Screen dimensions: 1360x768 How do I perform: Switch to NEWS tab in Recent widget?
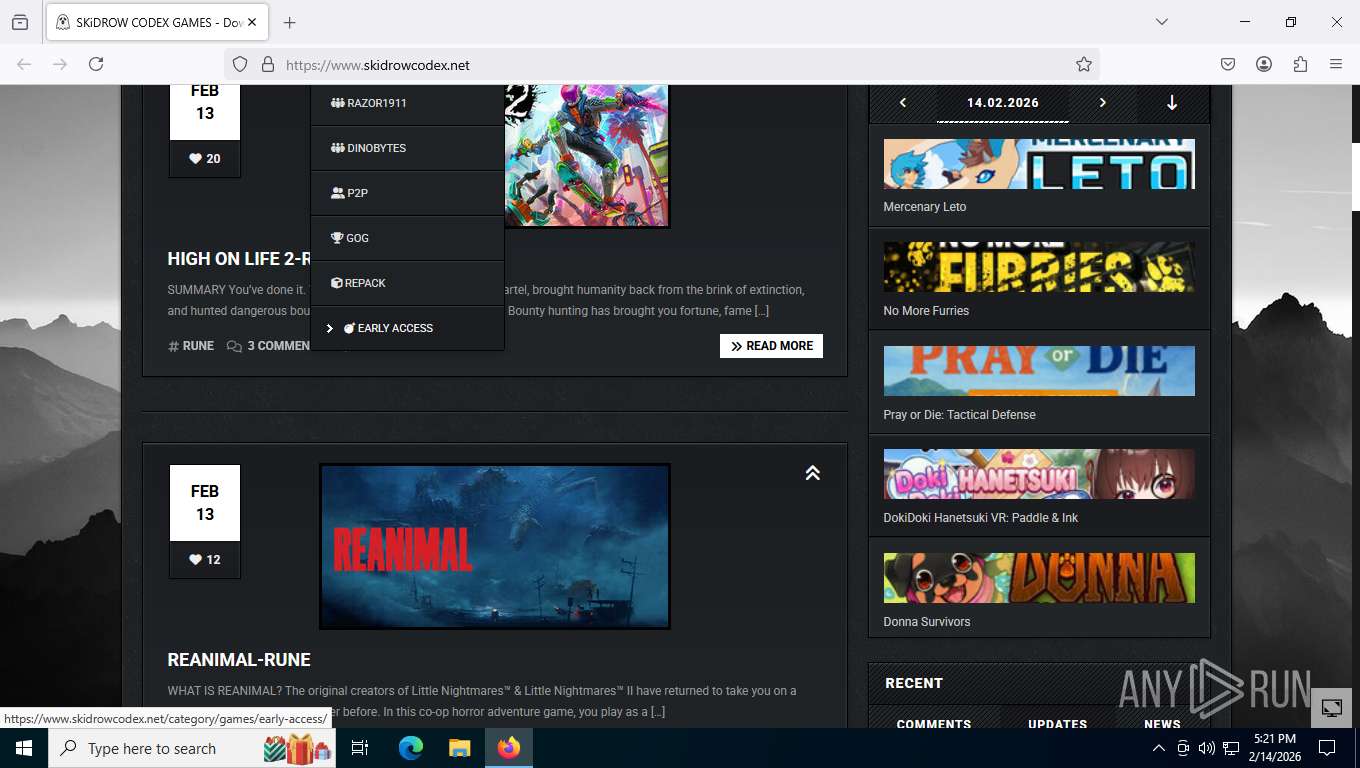(x=1162, y=724)
